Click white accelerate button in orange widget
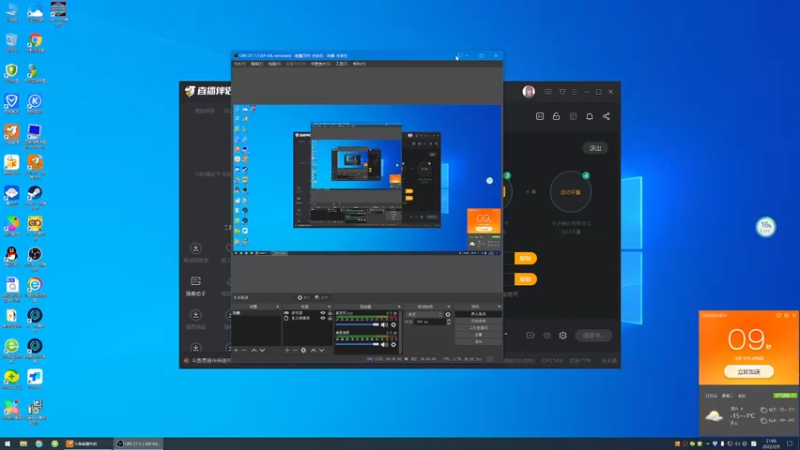This screenshot has width=800, height=450. 748,371
